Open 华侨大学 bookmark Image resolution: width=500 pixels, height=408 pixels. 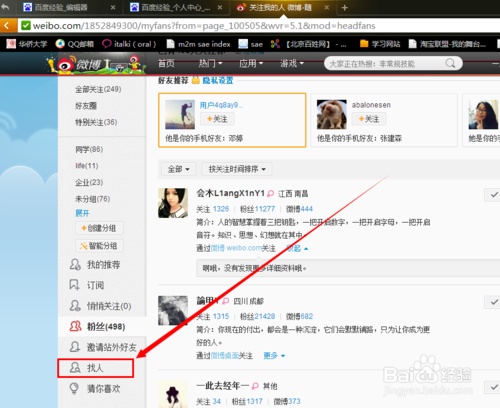click(x=27, y=44)
